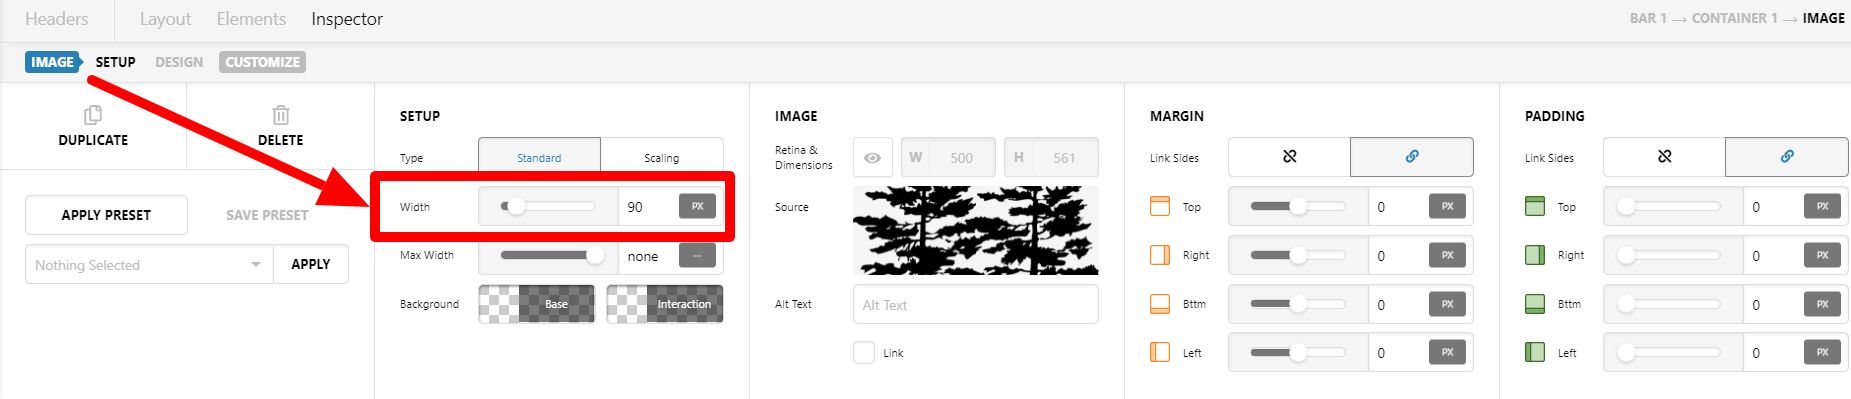Link Padding sides with the chain icon

[1787, 157]
